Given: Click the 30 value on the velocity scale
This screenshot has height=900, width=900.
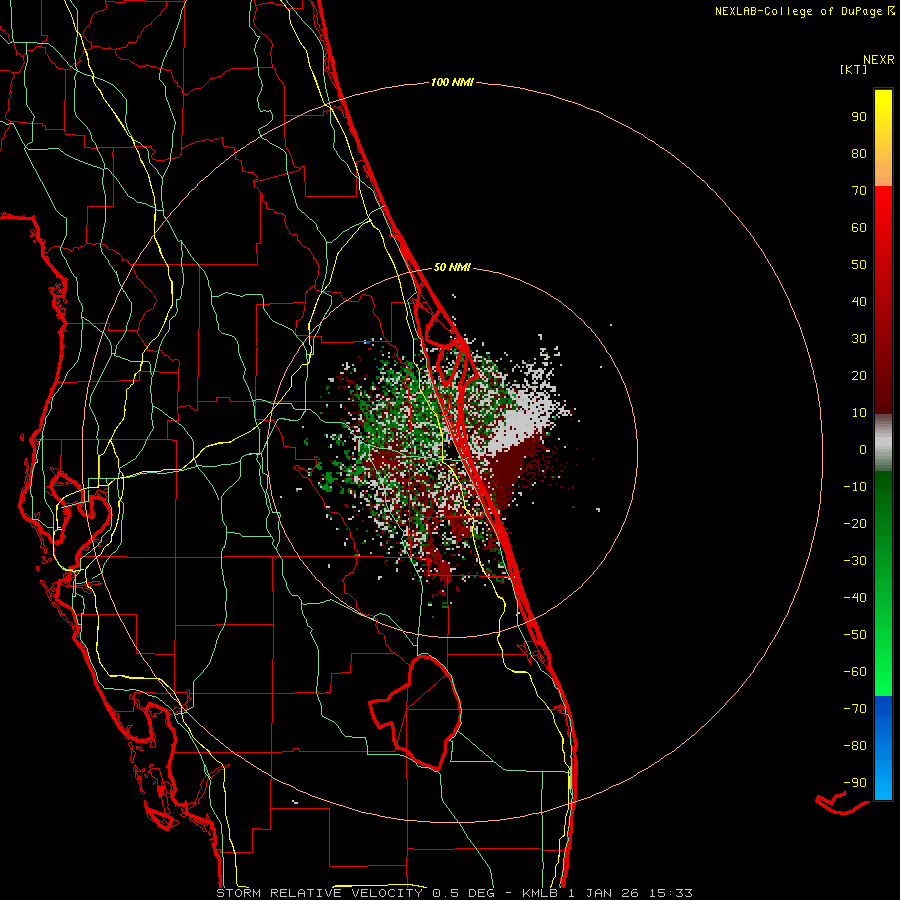Looking at the screenshot, I should pyautogui.click(x=859, y=339).
